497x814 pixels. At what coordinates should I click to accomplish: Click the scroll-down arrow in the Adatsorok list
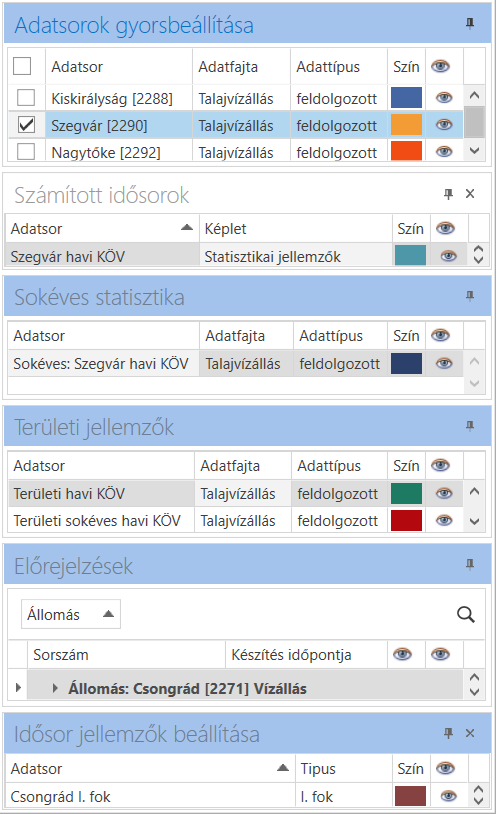click(474, 151)
